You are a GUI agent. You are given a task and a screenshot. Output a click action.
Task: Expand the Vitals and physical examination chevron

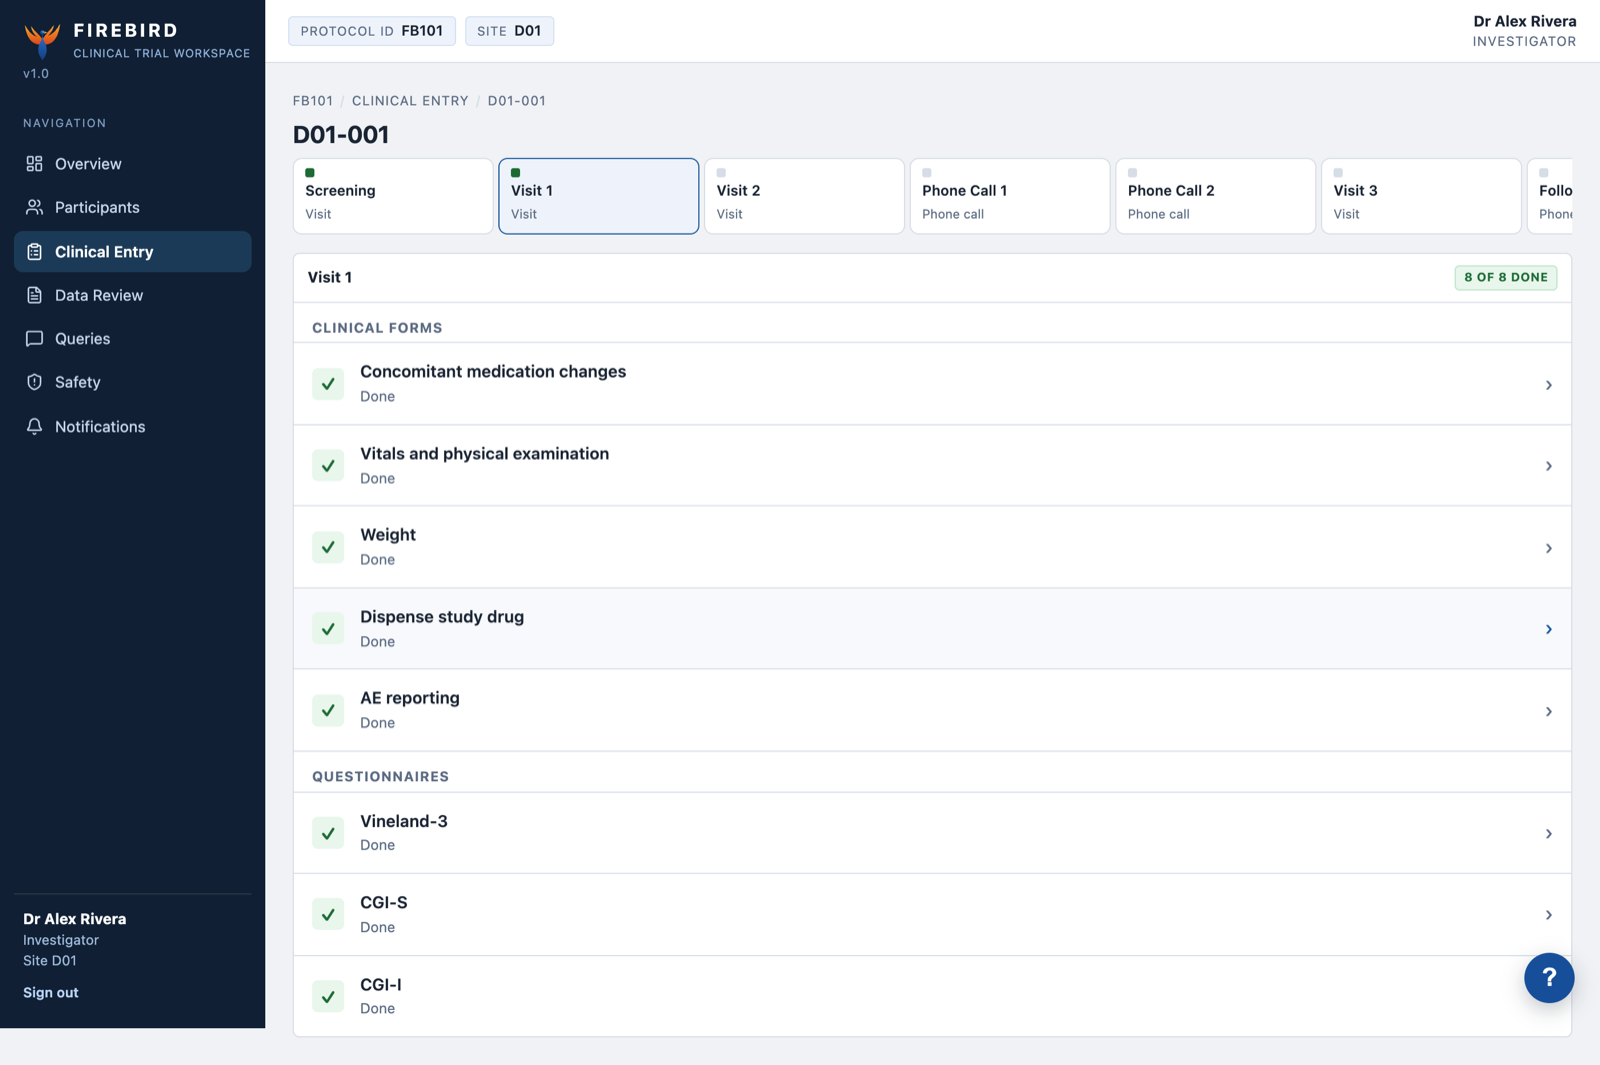(1548, 466)
